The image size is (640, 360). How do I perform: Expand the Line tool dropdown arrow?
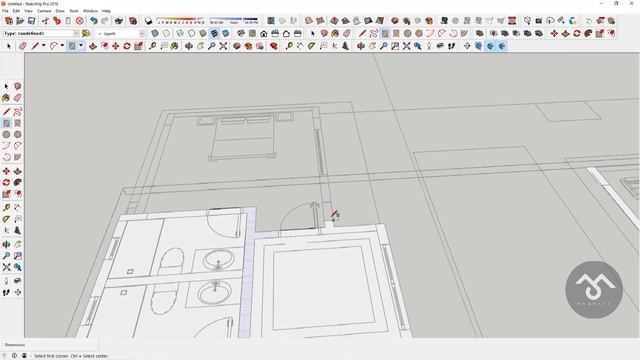click(x=43, y=46)
